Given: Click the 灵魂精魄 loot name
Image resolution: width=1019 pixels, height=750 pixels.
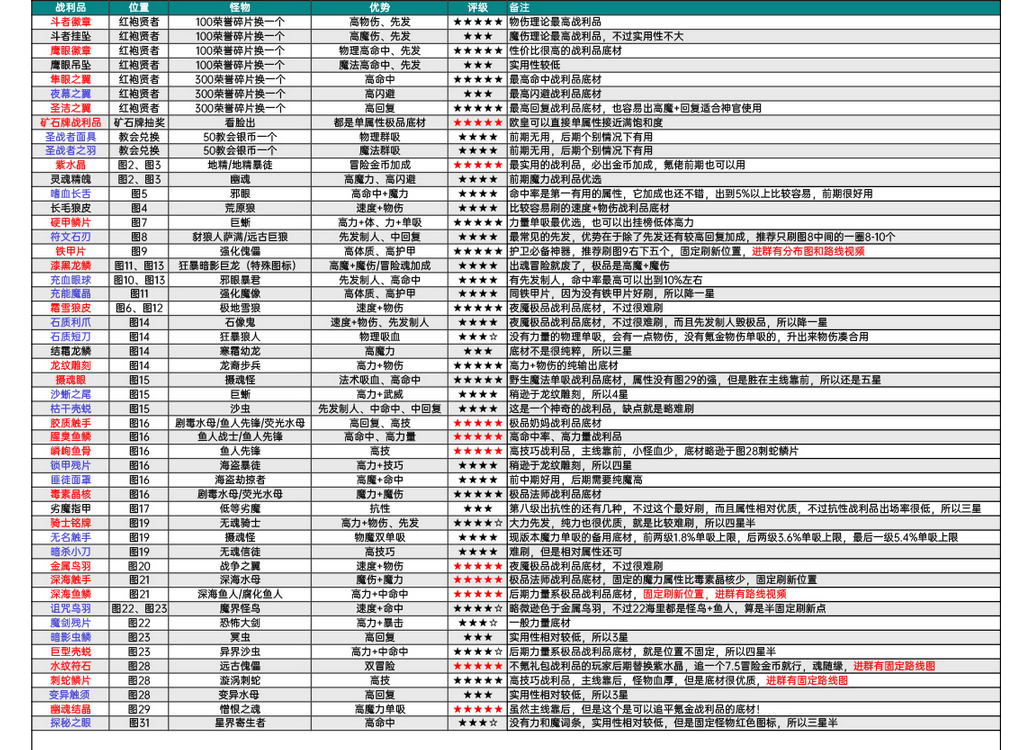Looking at the screenshot, I should point(70,179).
